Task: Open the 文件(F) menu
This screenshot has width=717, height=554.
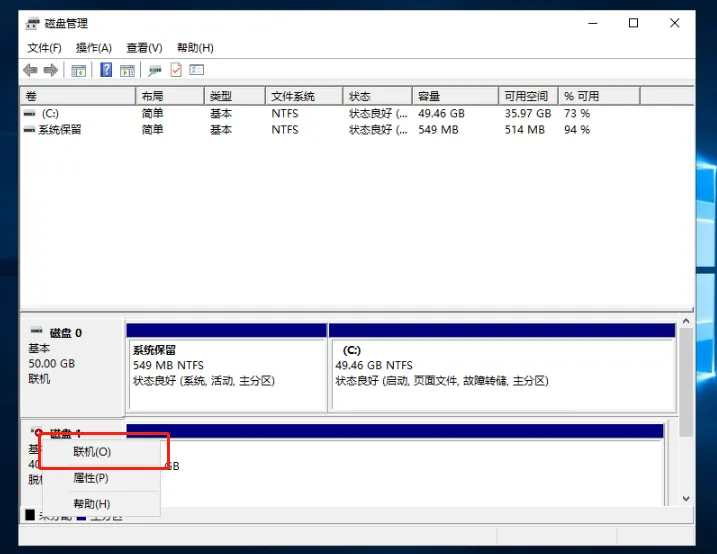Action: pos(44,48)
